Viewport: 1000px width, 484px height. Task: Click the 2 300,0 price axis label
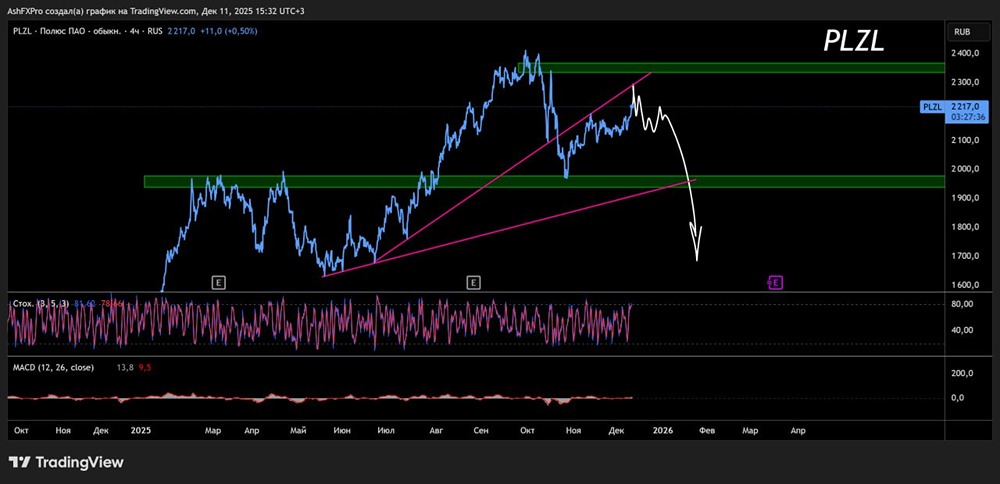pyautogui.click(x=964, y=82)
